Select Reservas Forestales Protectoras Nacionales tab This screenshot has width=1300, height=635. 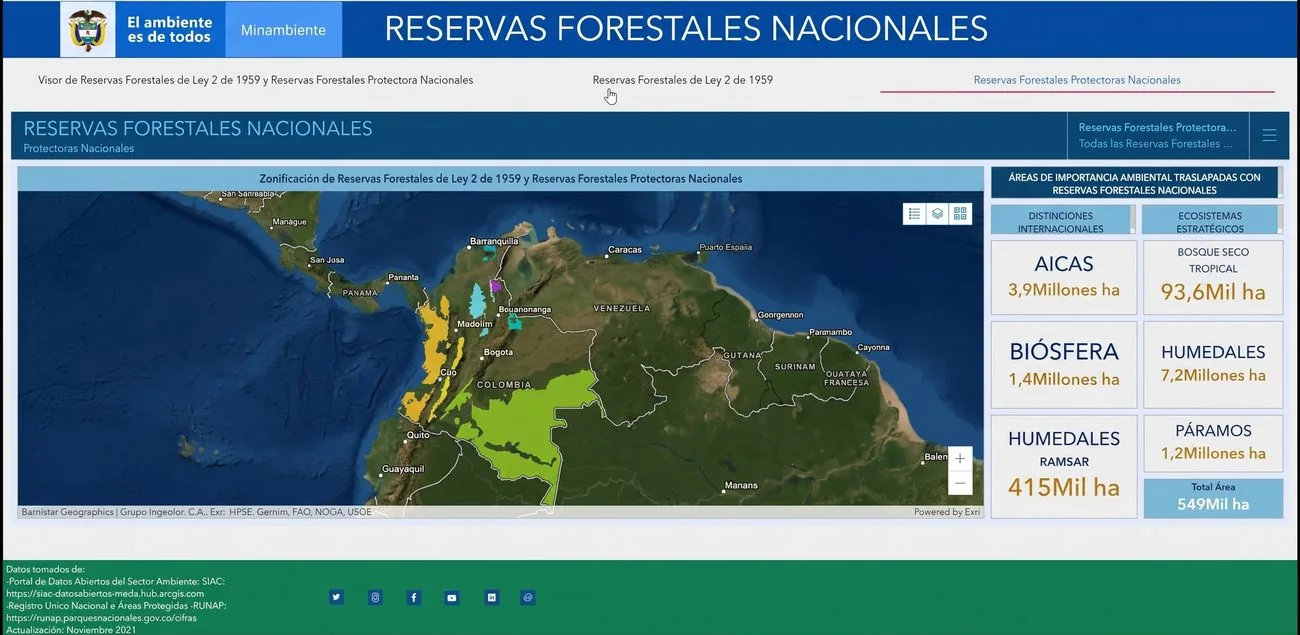click(x=1077, y=80)
